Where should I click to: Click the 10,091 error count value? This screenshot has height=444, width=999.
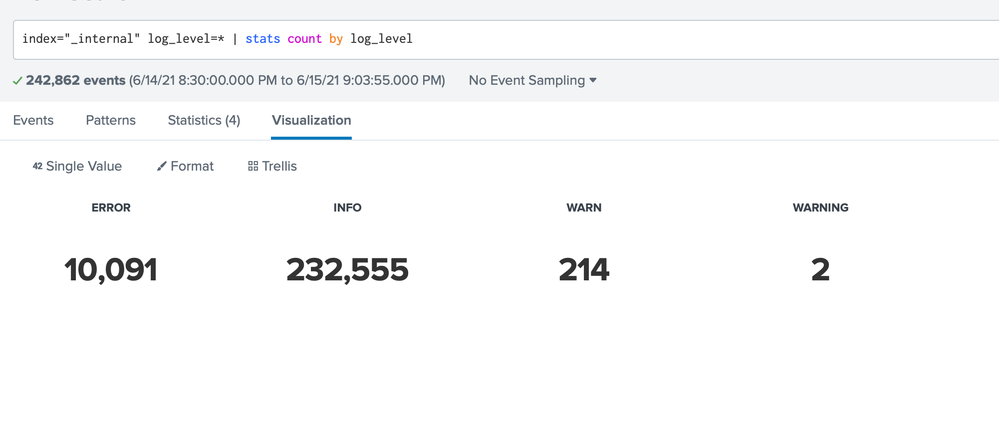111,269
